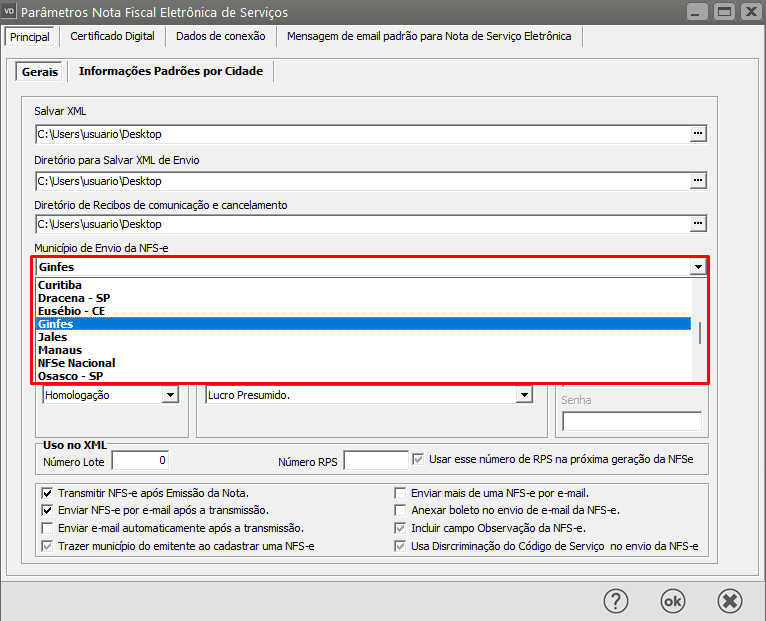Enable Anexar boleto no envio de e-mail

(400, 510)
